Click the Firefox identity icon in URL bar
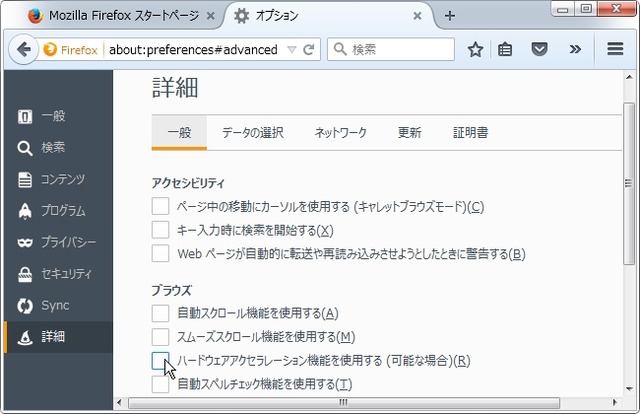The image size is (640, 414). coord(70,50)
